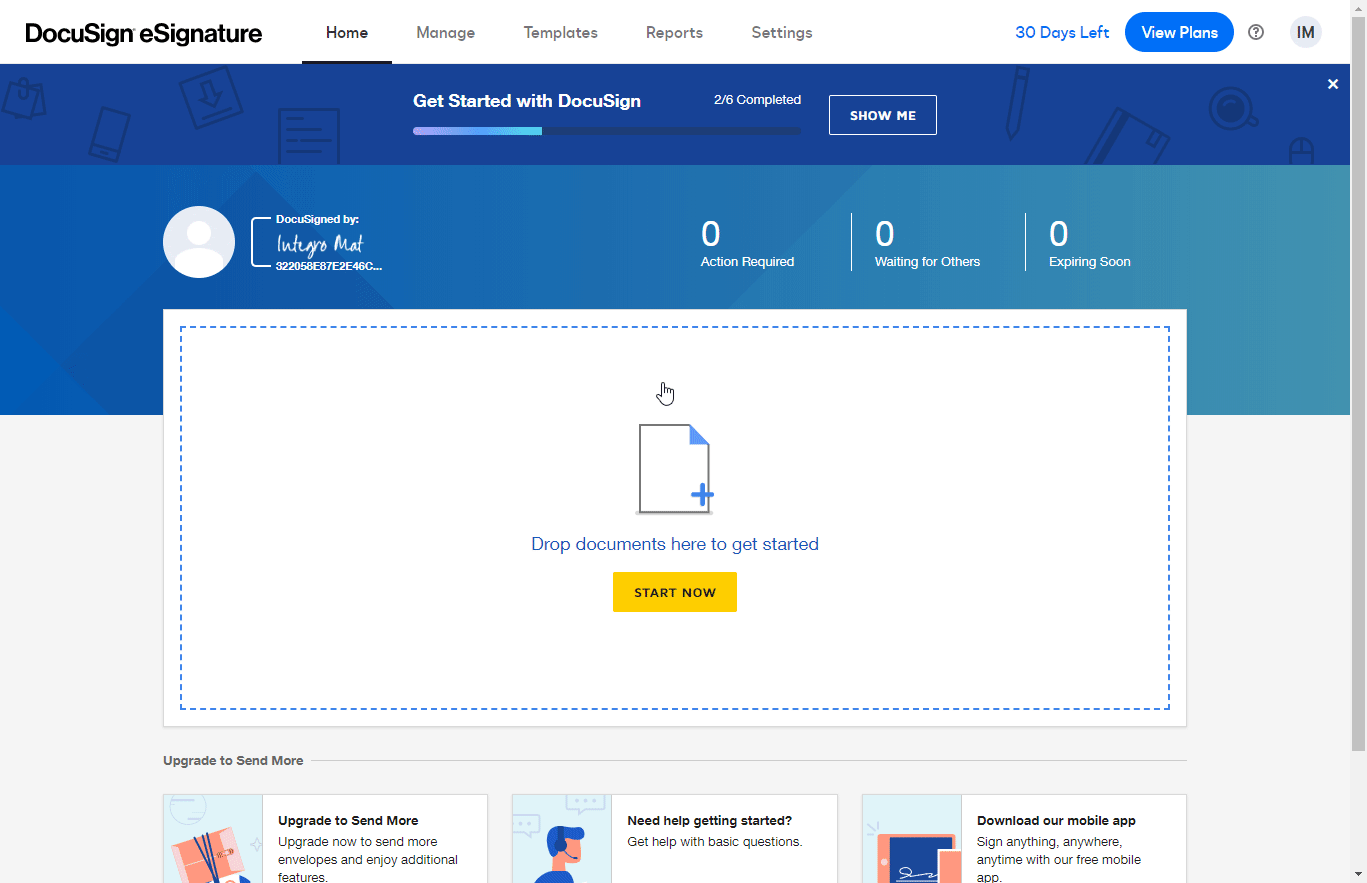This screenshot has width=1367, height=883.
Task: Open the Reports tab
Action: [x=674, y=32]
